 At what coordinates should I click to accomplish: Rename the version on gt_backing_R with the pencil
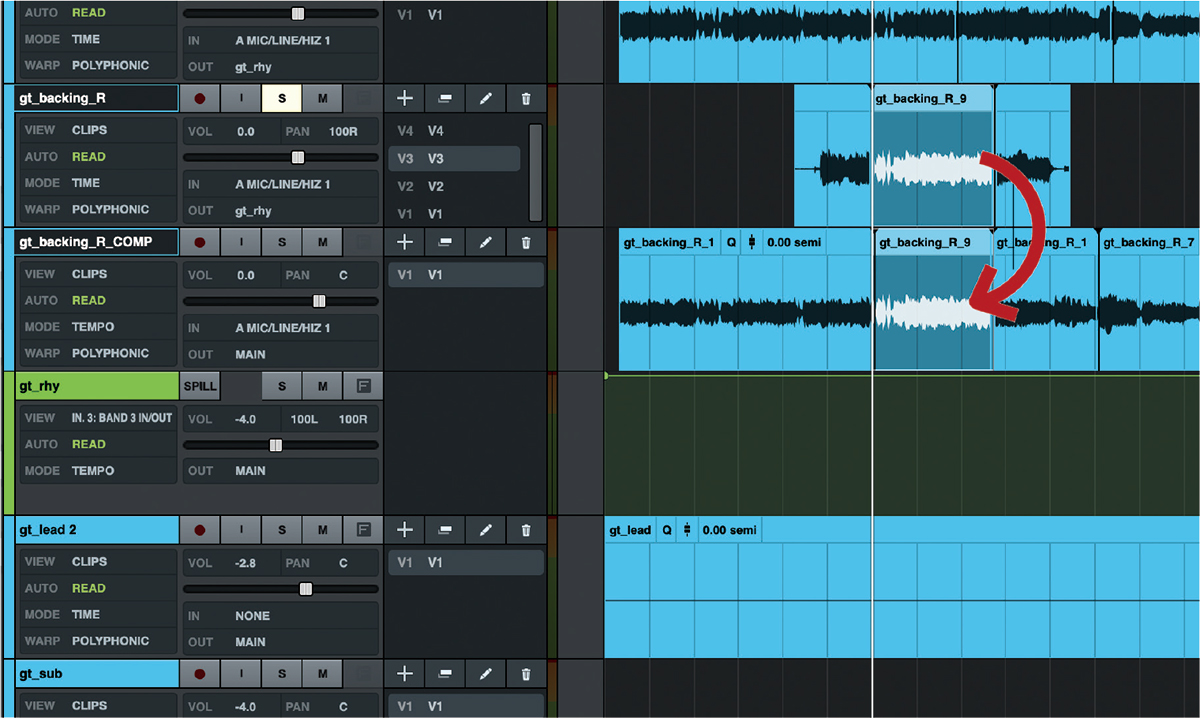tap(486, 98)
